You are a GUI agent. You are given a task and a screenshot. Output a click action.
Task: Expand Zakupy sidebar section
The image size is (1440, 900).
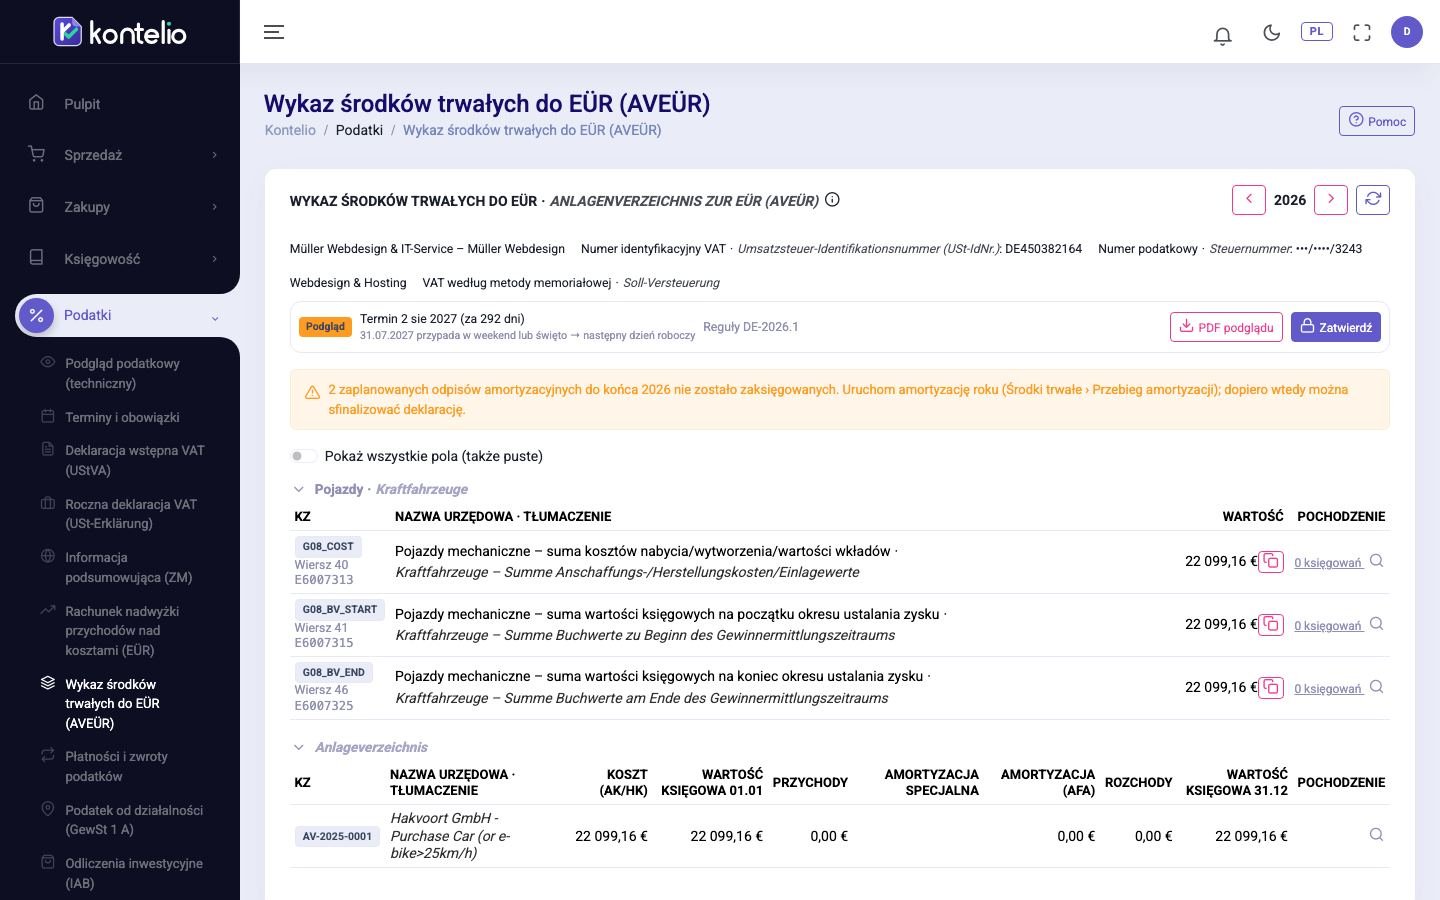(x=120, y=207)
